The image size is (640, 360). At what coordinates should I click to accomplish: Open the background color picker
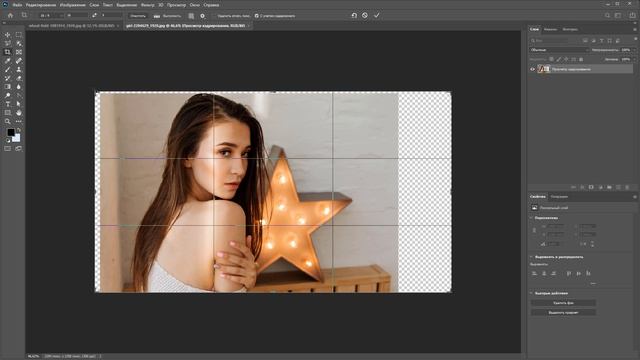coord(17,138)
